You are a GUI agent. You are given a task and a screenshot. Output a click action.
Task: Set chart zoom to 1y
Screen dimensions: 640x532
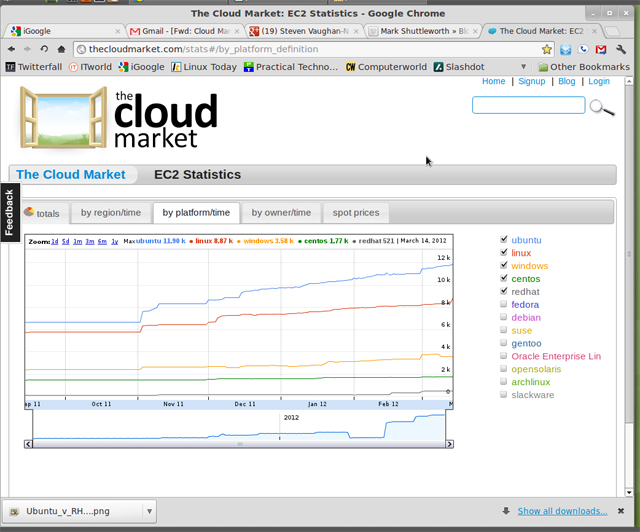point(115,242)
